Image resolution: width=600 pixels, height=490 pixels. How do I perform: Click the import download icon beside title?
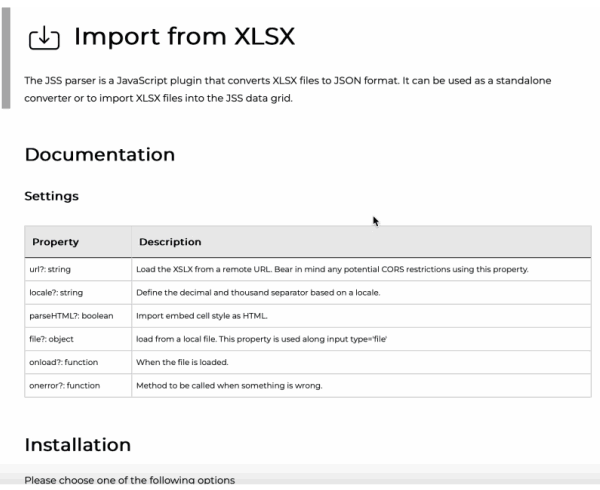tap(44, 38)
